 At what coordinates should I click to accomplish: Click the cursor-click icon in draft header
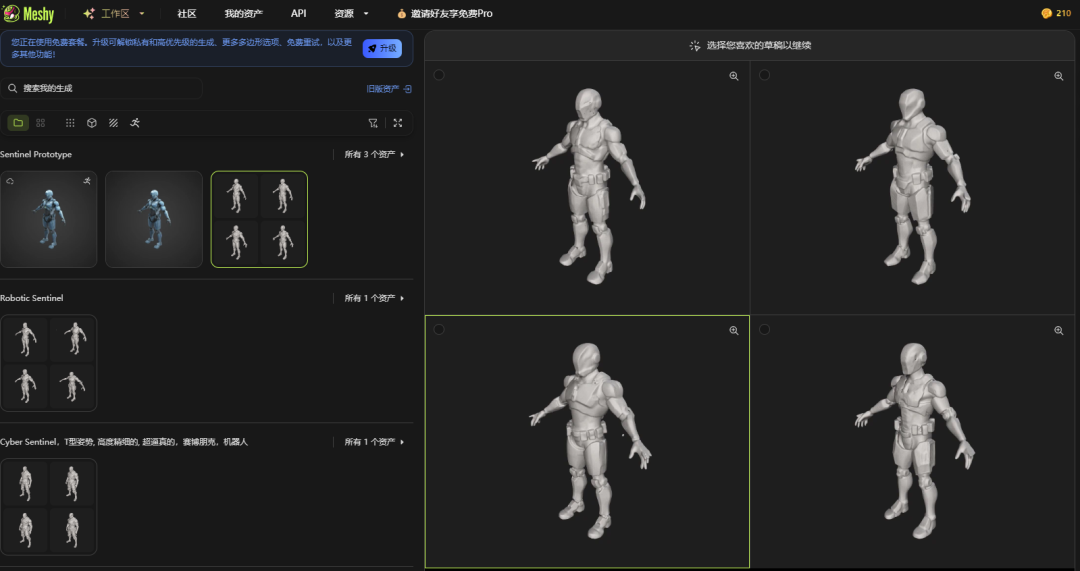[695, 45]
